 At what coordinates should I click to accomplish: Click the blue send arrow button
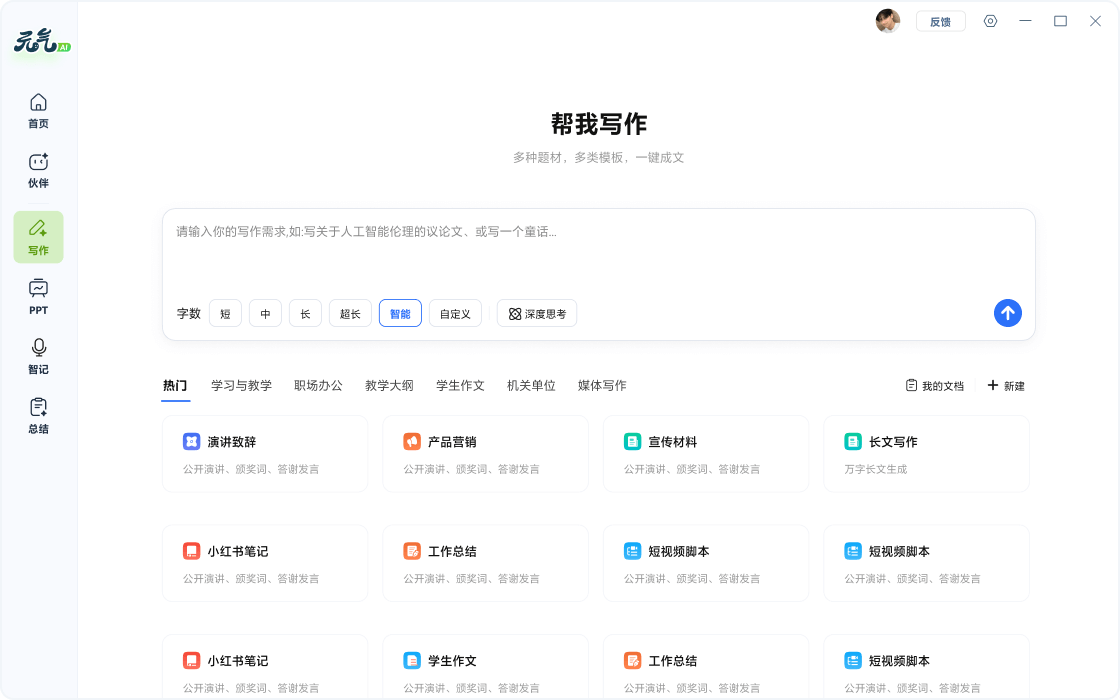pyautogui.click(x=1007, y=313)
